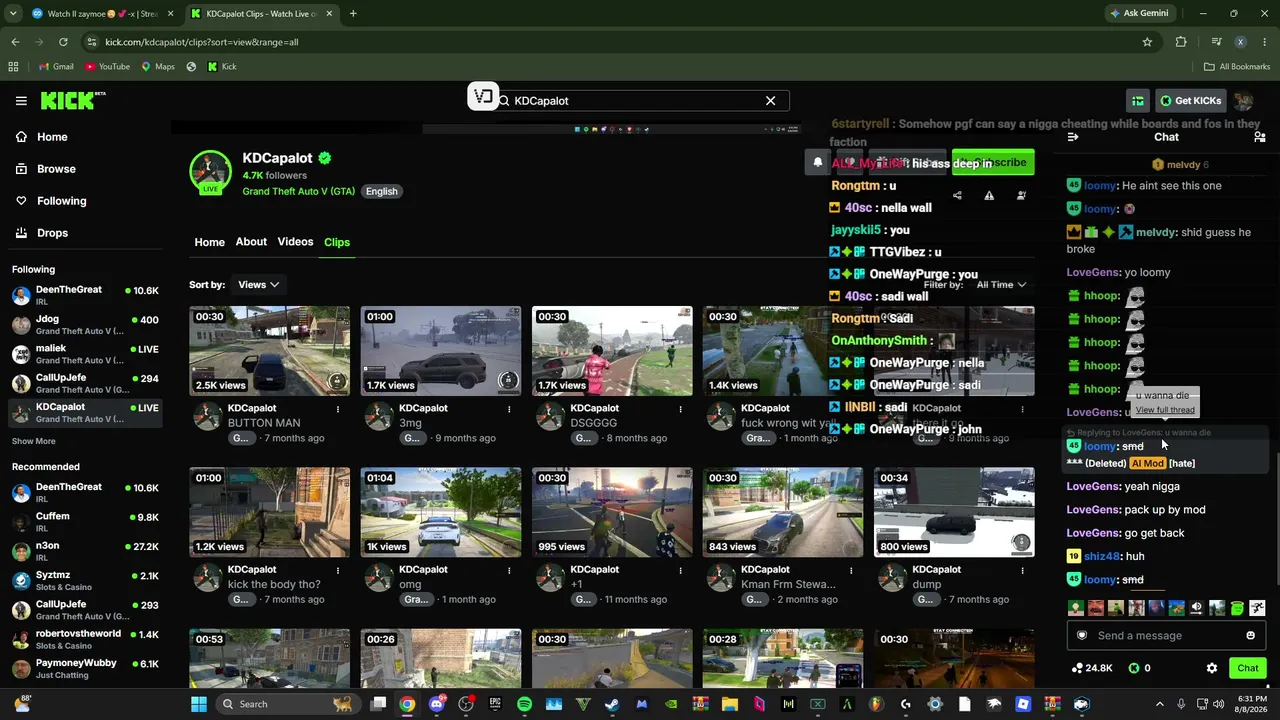The image size is (1280, 720).
Task: Play the BUTTON MAN clip thumbnail
Action: pos(270,351)
